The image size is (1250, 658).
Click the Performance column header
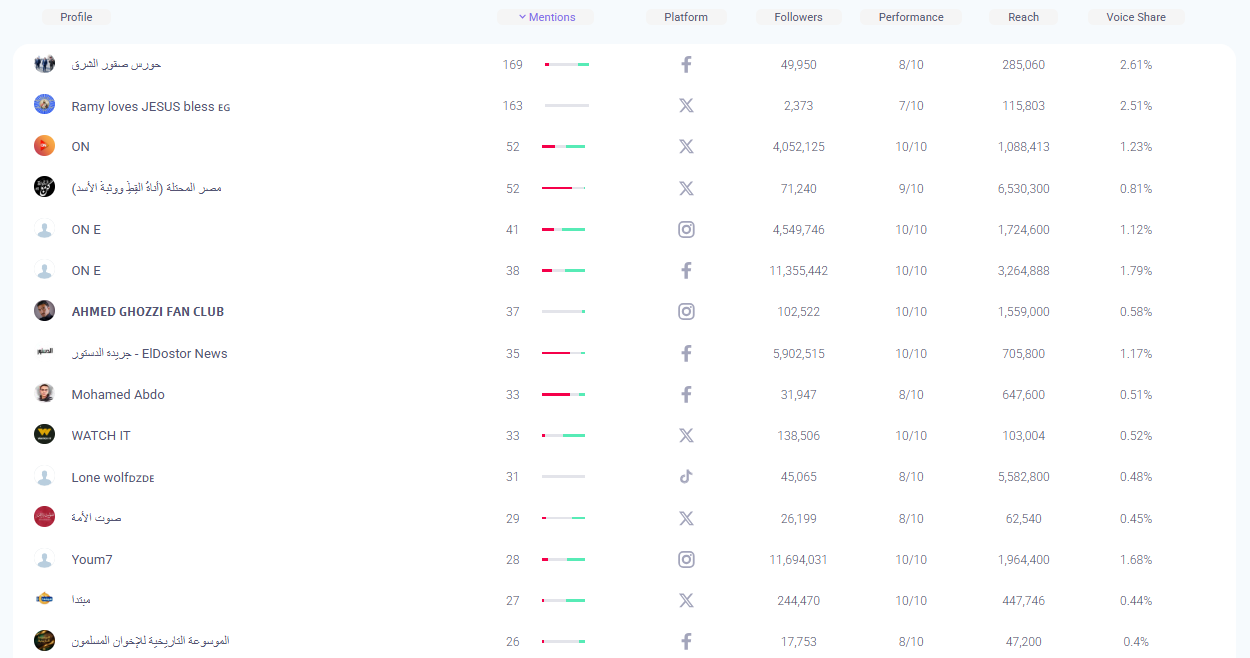(x=911, y=17)
